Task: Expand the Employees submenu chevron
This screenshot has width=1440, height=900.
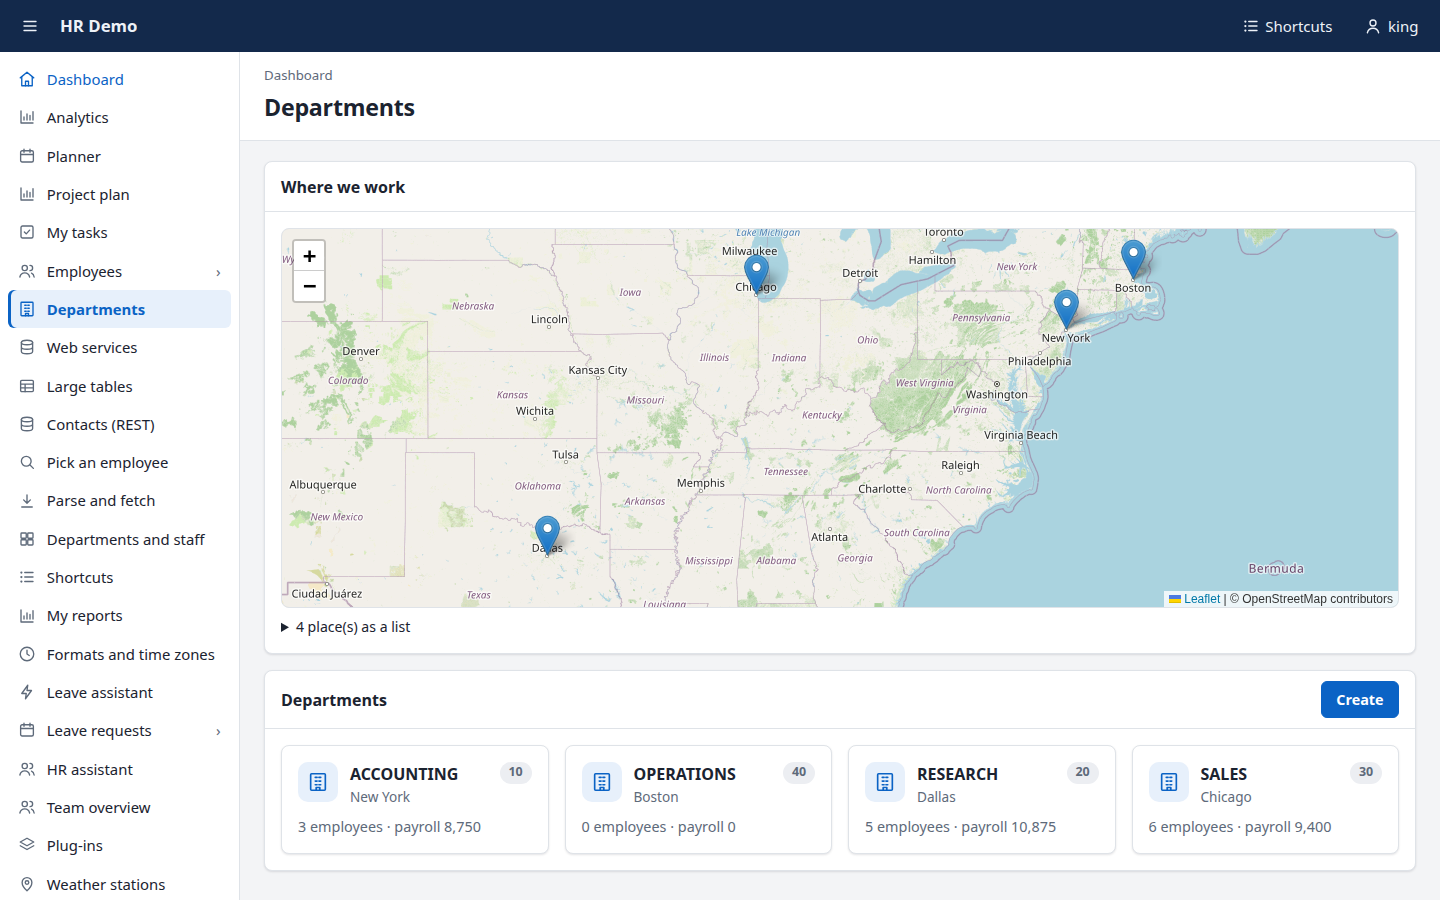Action: tap(218, 272)
